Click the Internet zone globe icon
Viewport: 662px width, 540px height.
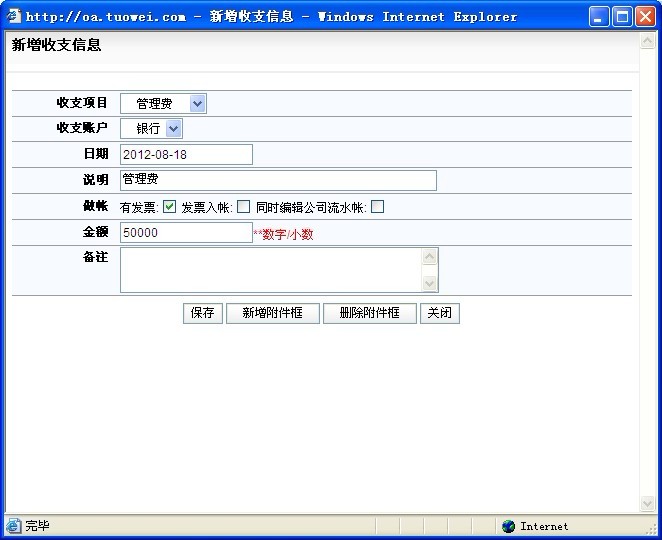point(509,526)
